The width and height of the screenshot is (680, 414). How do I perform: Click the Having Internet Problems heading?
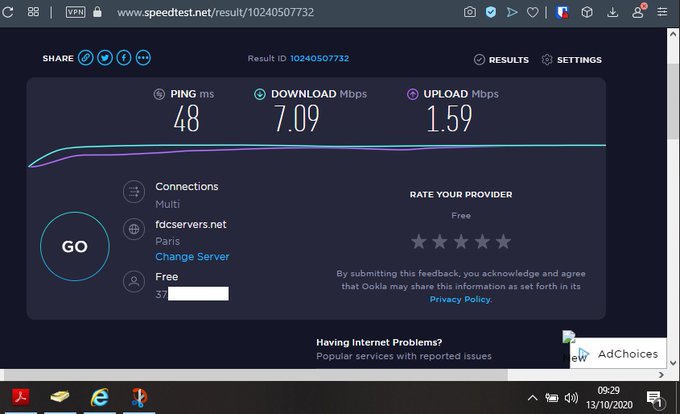point(379,342)
